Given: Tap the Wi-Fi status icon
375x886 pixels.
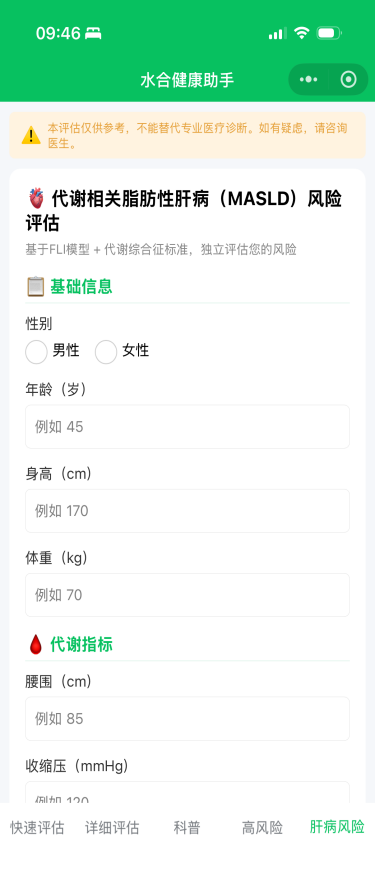Looking at the screenshot, I should 302,33.
